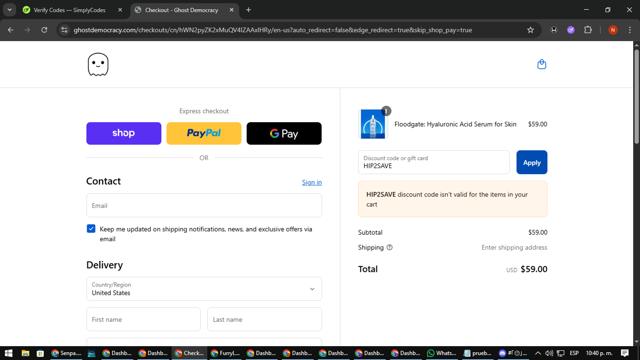Click the Shipping help question mark icon

[x=389, y=247]
